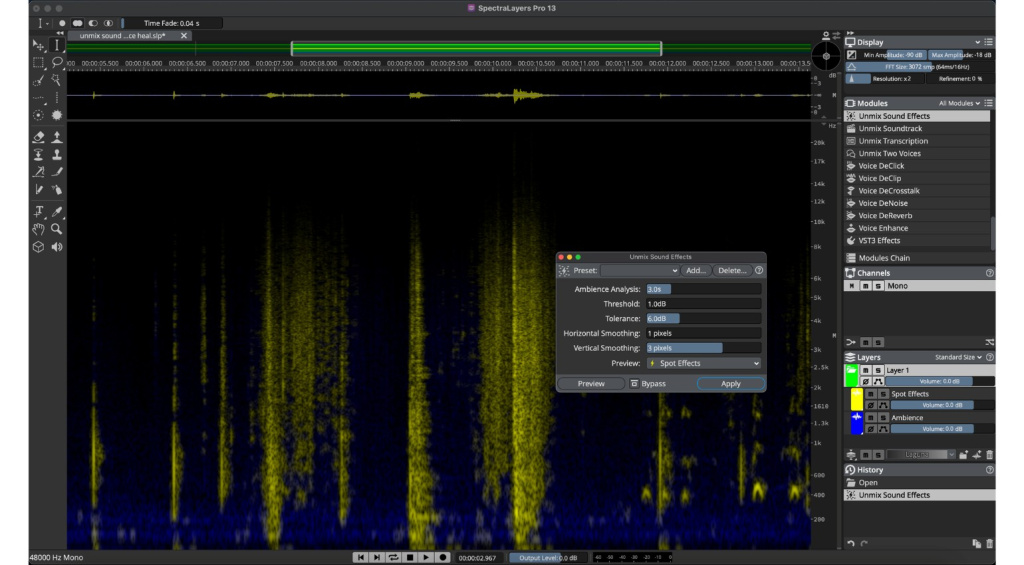Select the Time Selection tool in toolbar

coord(57,45)
